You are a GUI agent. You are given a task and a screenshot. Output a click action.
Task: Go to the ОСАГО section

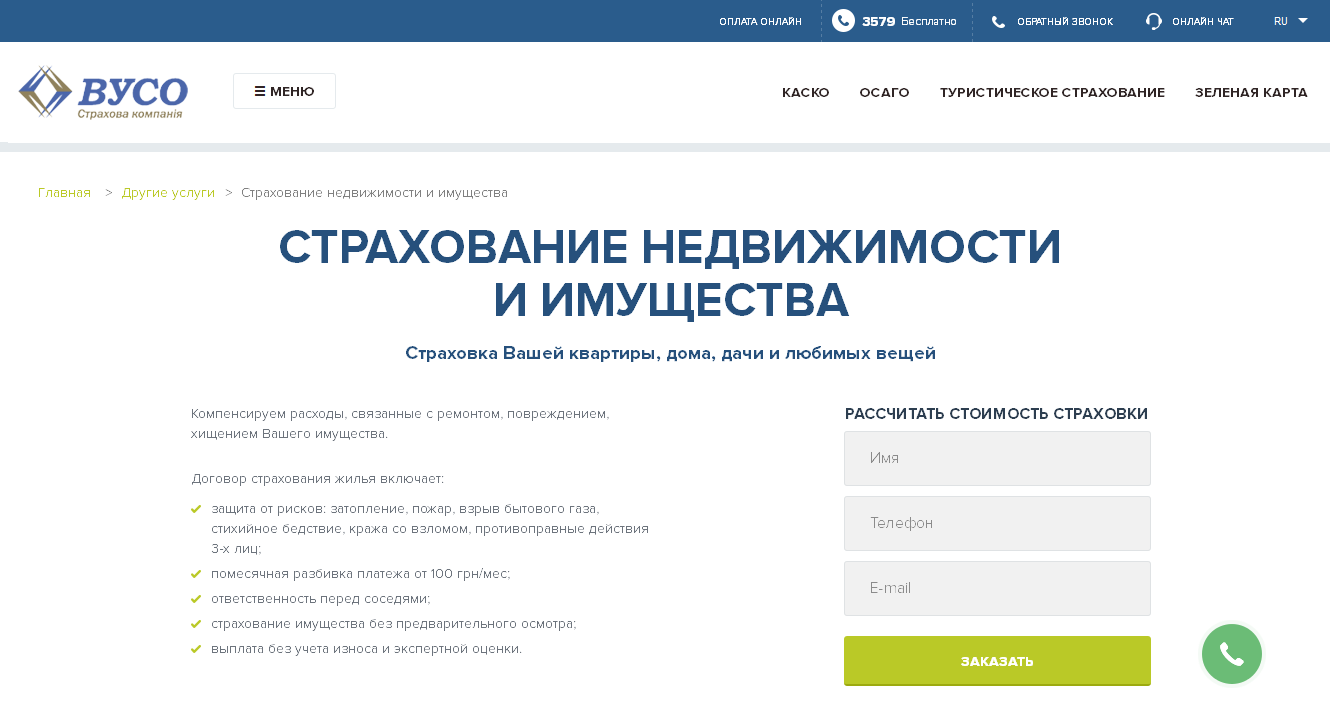884,92
